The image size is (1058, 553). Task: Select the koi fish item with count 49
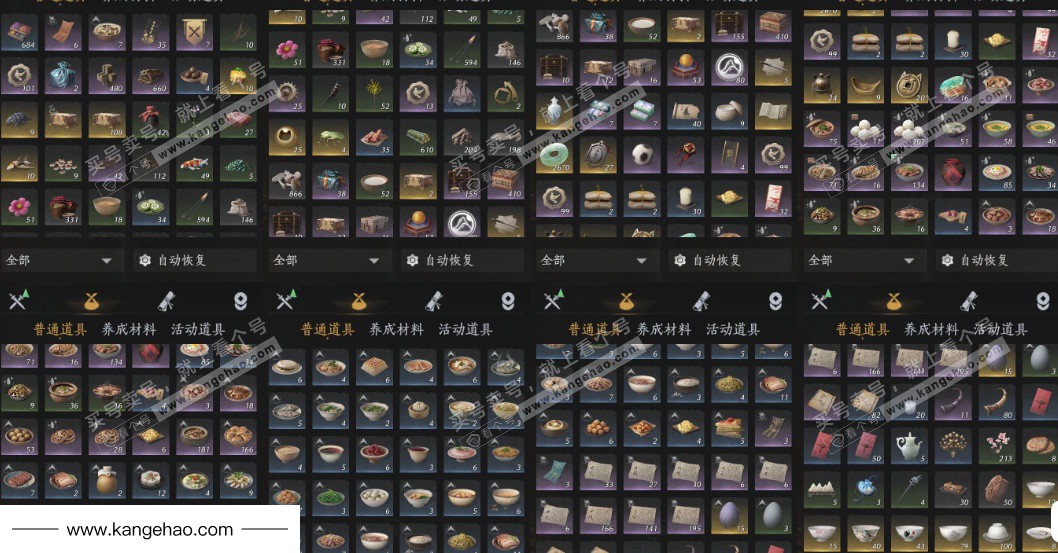click(194, 164)
